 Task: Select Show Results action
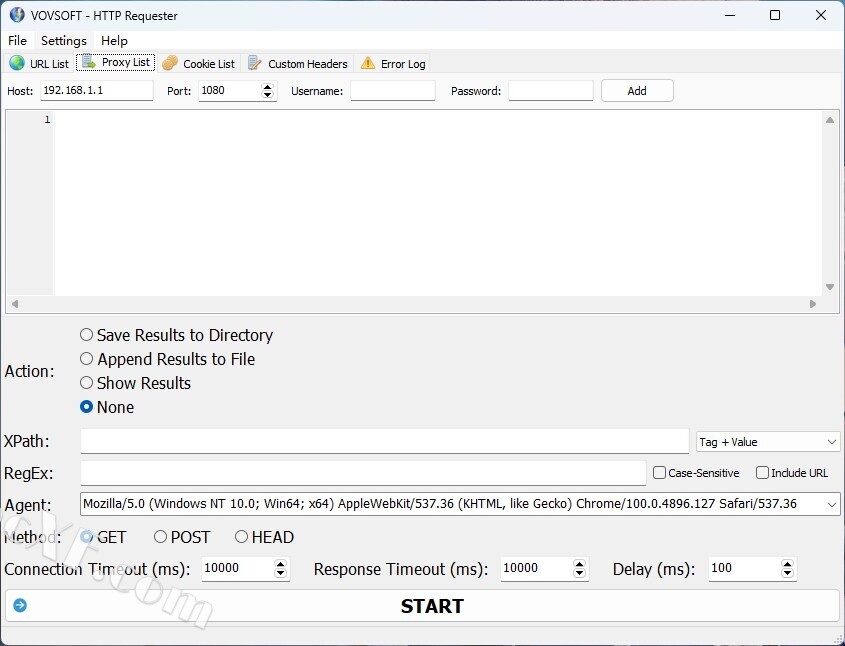[86, 383]
